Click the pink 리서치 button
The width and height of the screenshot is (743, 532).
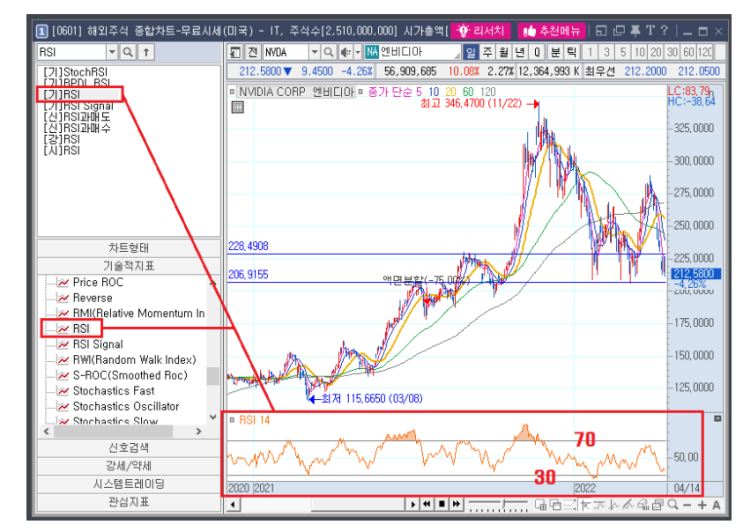click(480, 31)
